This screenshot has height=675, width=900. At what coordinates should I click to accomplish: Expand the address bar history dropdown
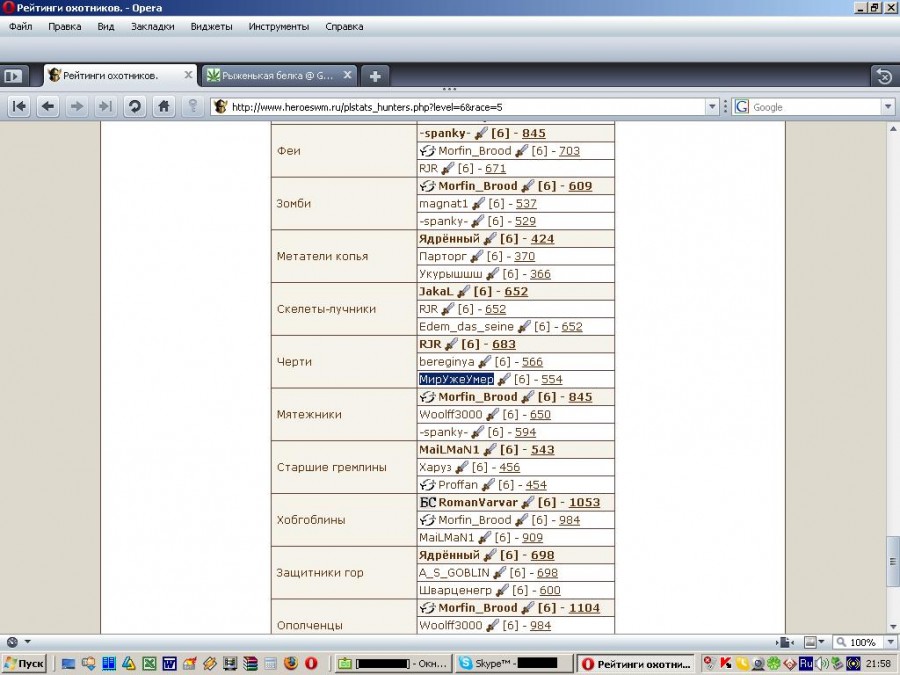pos(712,107)
